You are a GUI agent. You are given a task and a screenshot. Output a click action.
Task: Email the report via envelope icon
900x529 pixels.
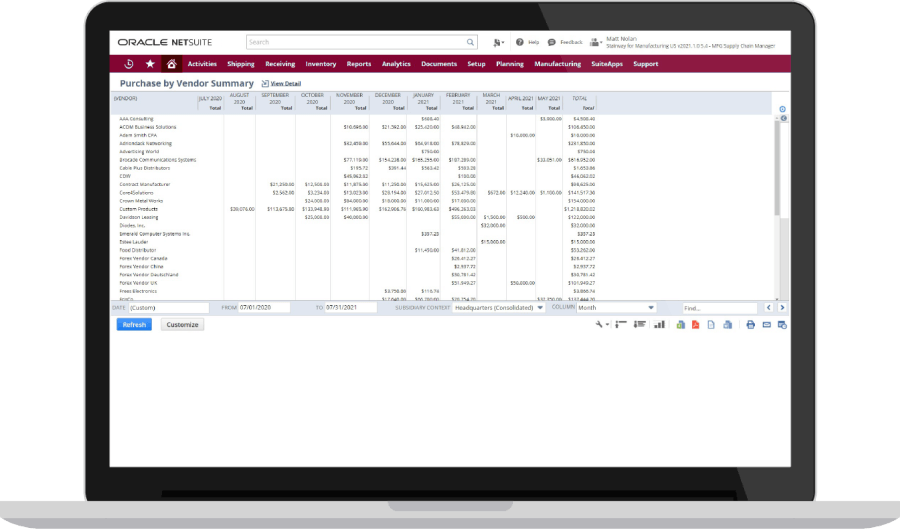coord(766,325)
